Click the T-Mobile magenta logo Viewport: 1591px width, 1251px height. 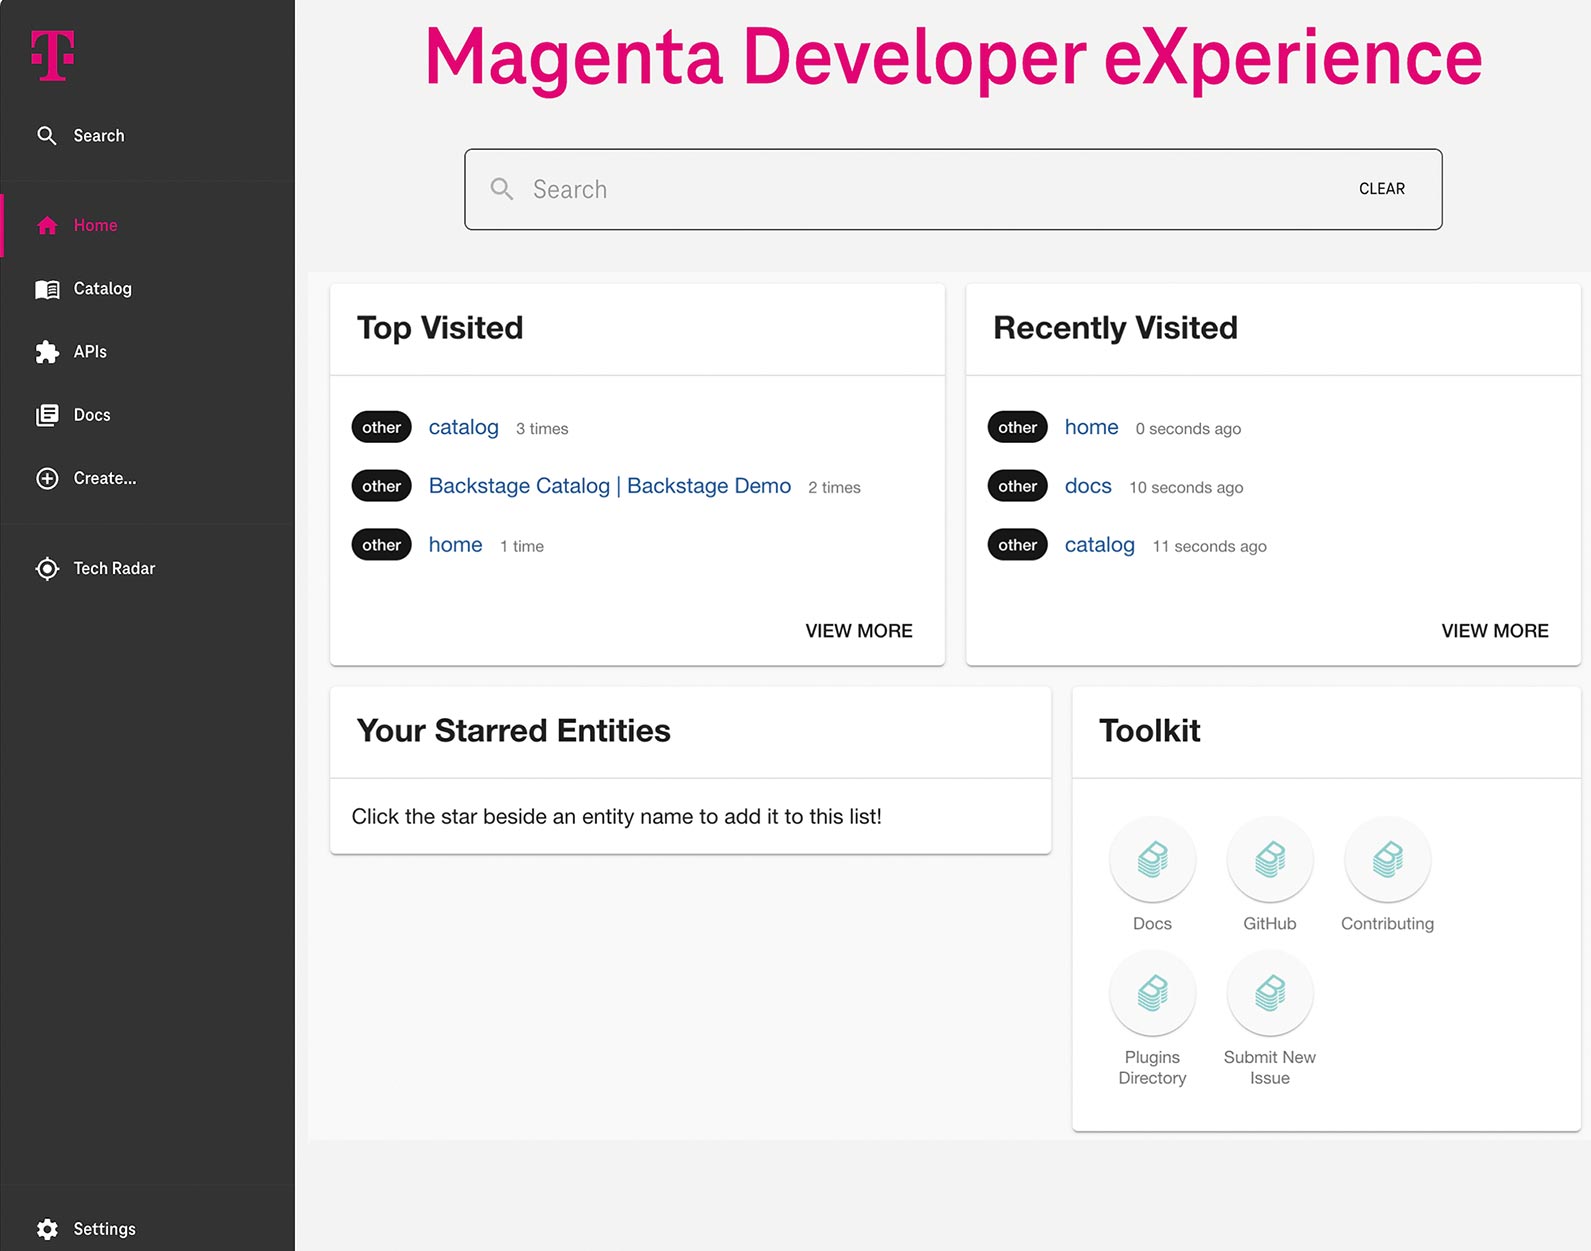pos(53,55)
